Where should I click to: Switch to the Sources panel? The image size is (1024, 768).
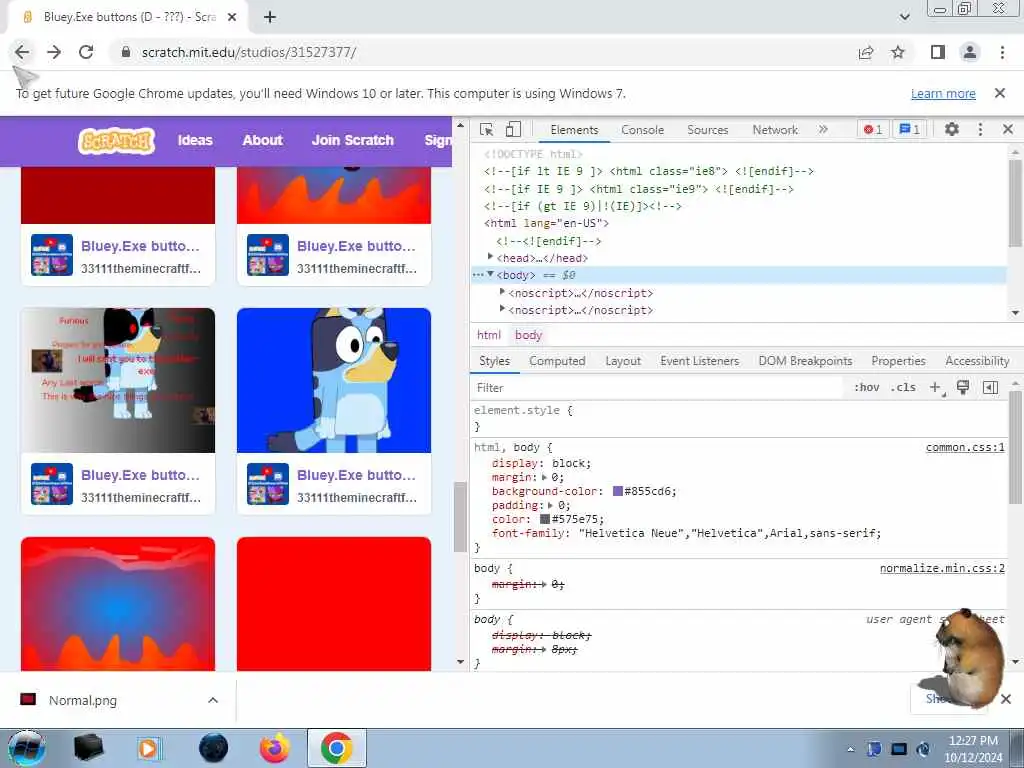707,130
